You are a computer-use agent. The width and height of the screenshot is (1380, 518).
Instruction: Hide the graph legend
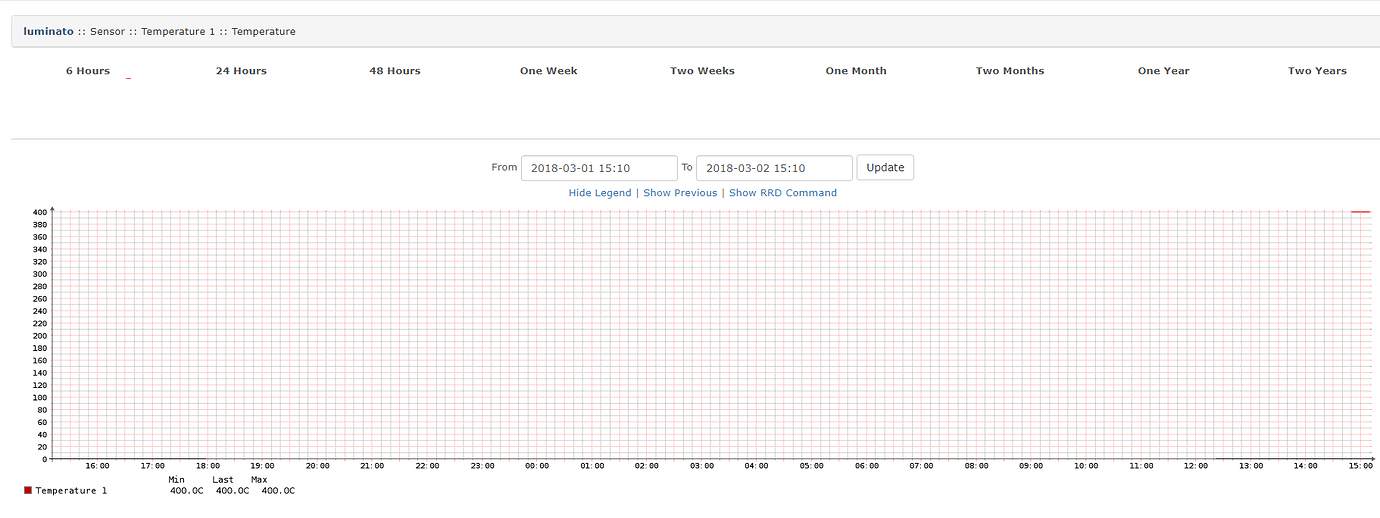600,193
